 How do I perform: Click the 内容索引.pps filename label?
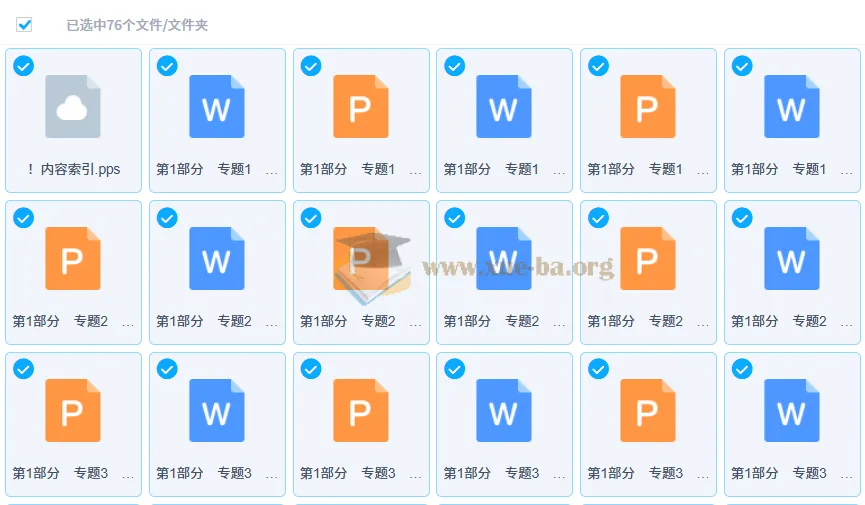pos(73,170)
